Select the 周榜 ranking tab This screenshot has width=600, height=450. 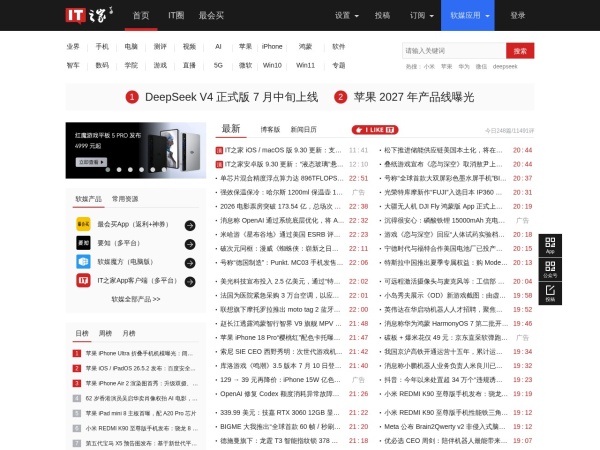click(105, 333)
